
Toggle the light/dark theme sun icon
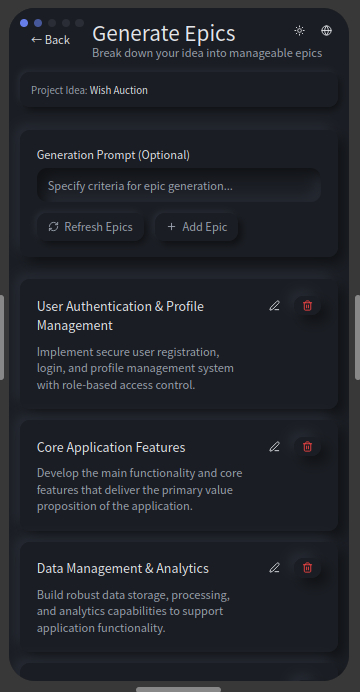coord(300,30)
